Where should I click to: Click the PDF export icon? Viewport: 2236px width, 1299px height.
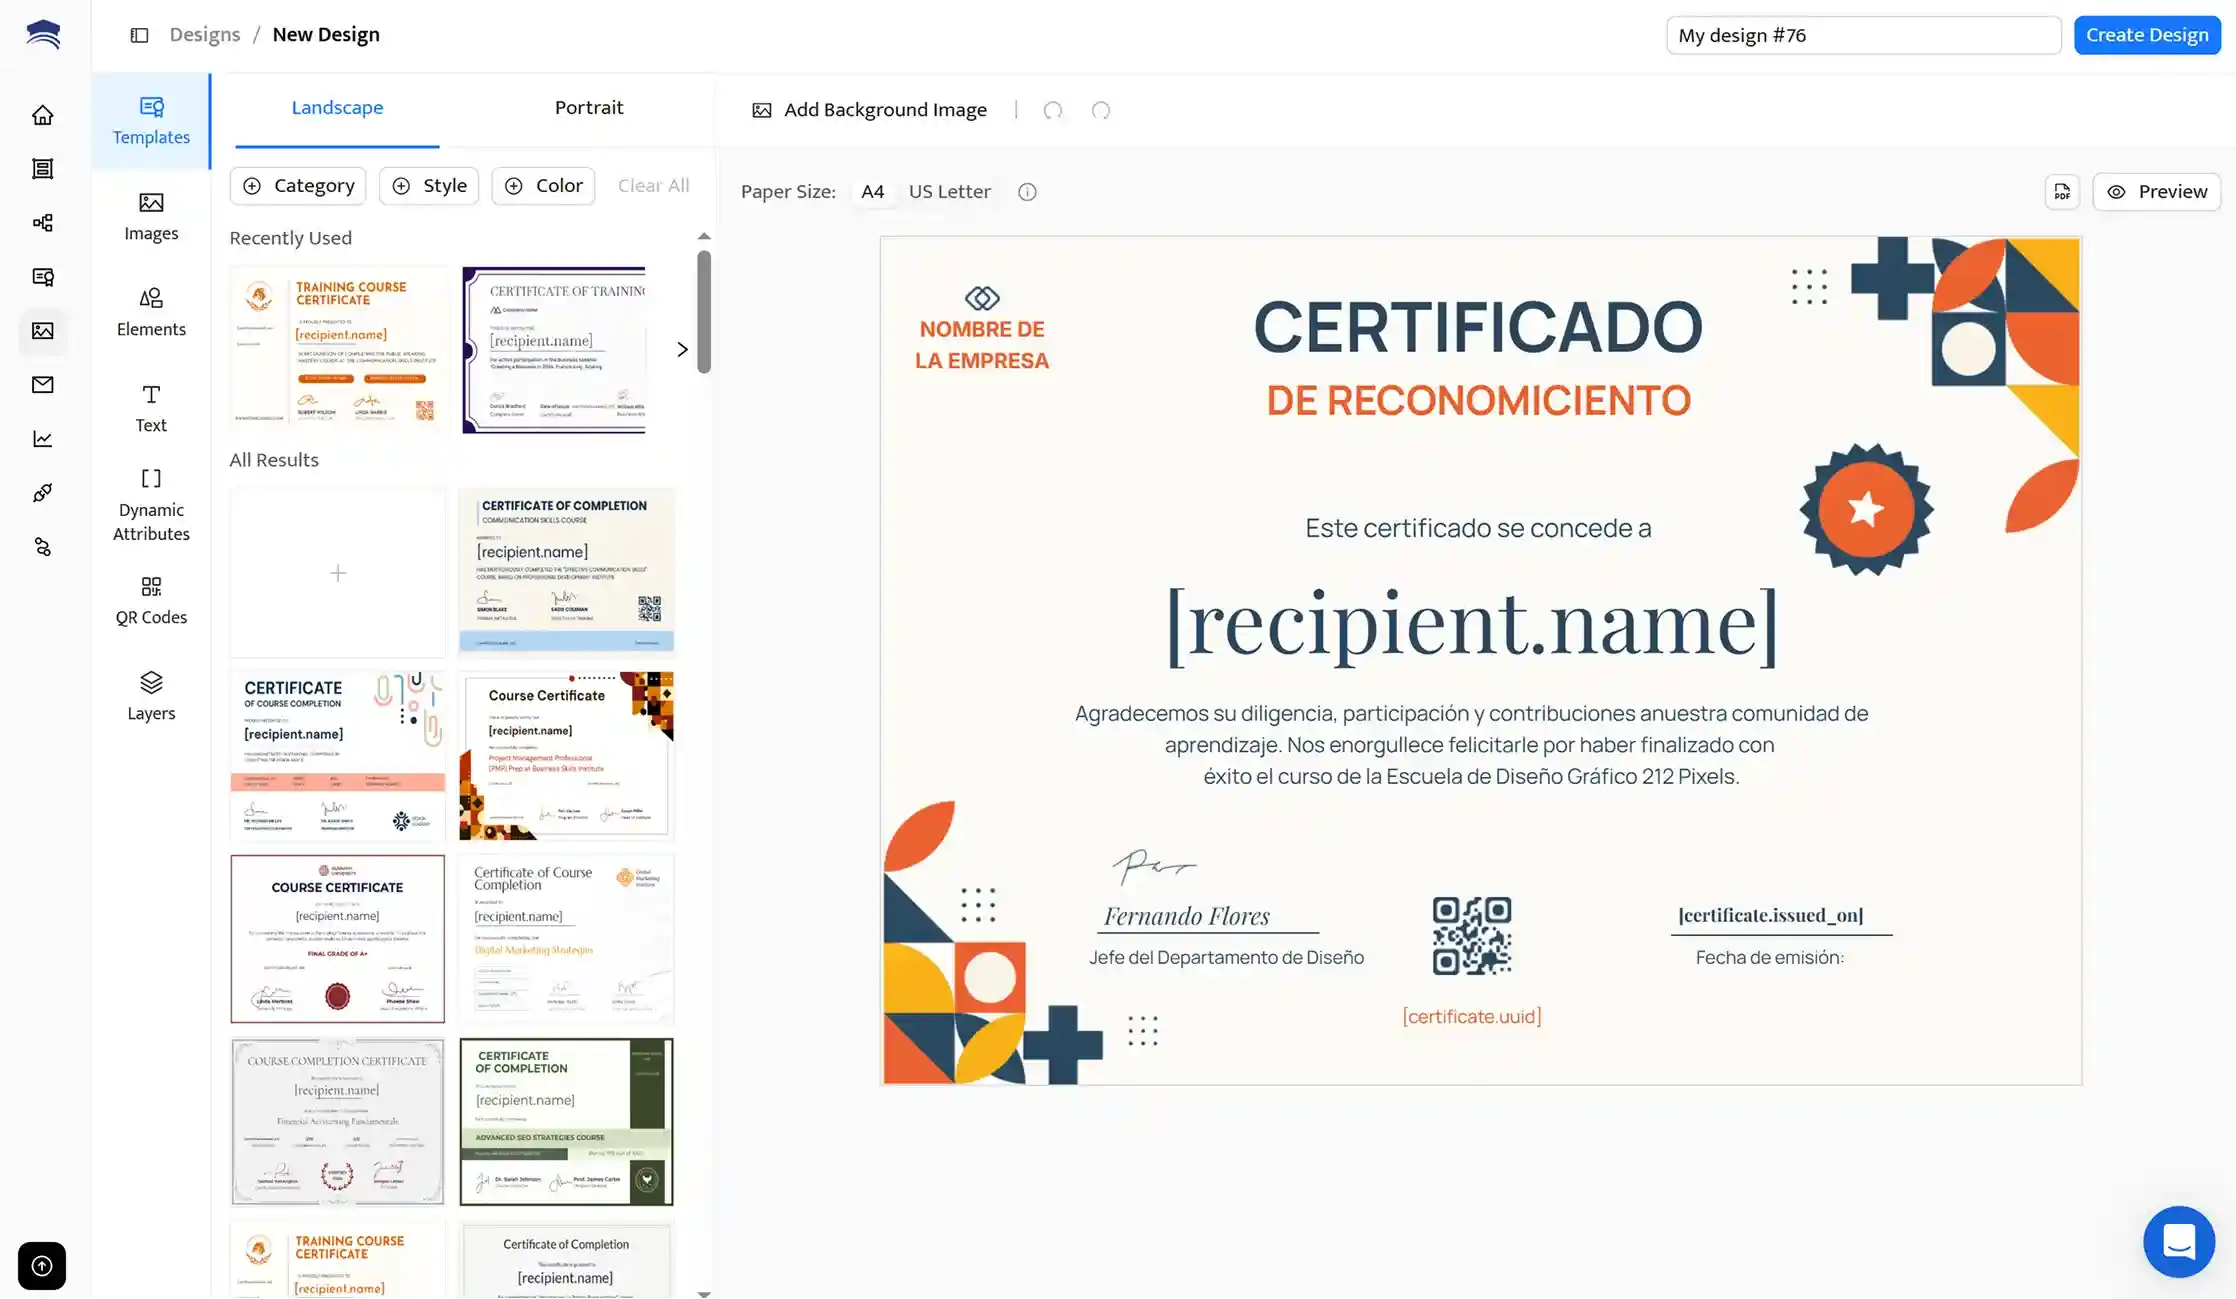(2062, 191)
